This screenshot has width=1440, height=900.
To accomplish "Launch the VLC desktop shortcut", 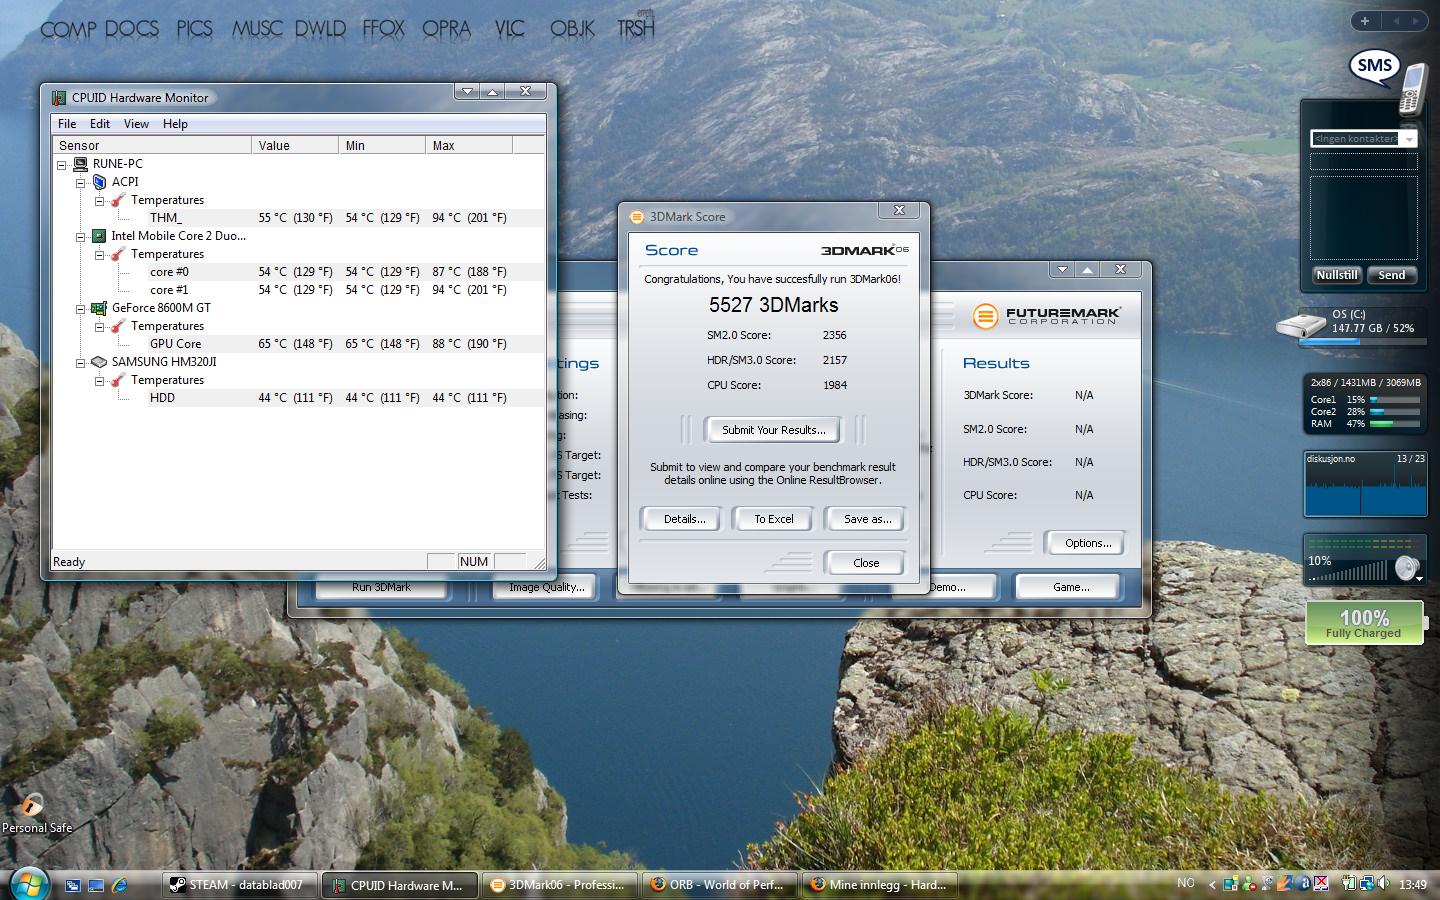I will point(509,29).
